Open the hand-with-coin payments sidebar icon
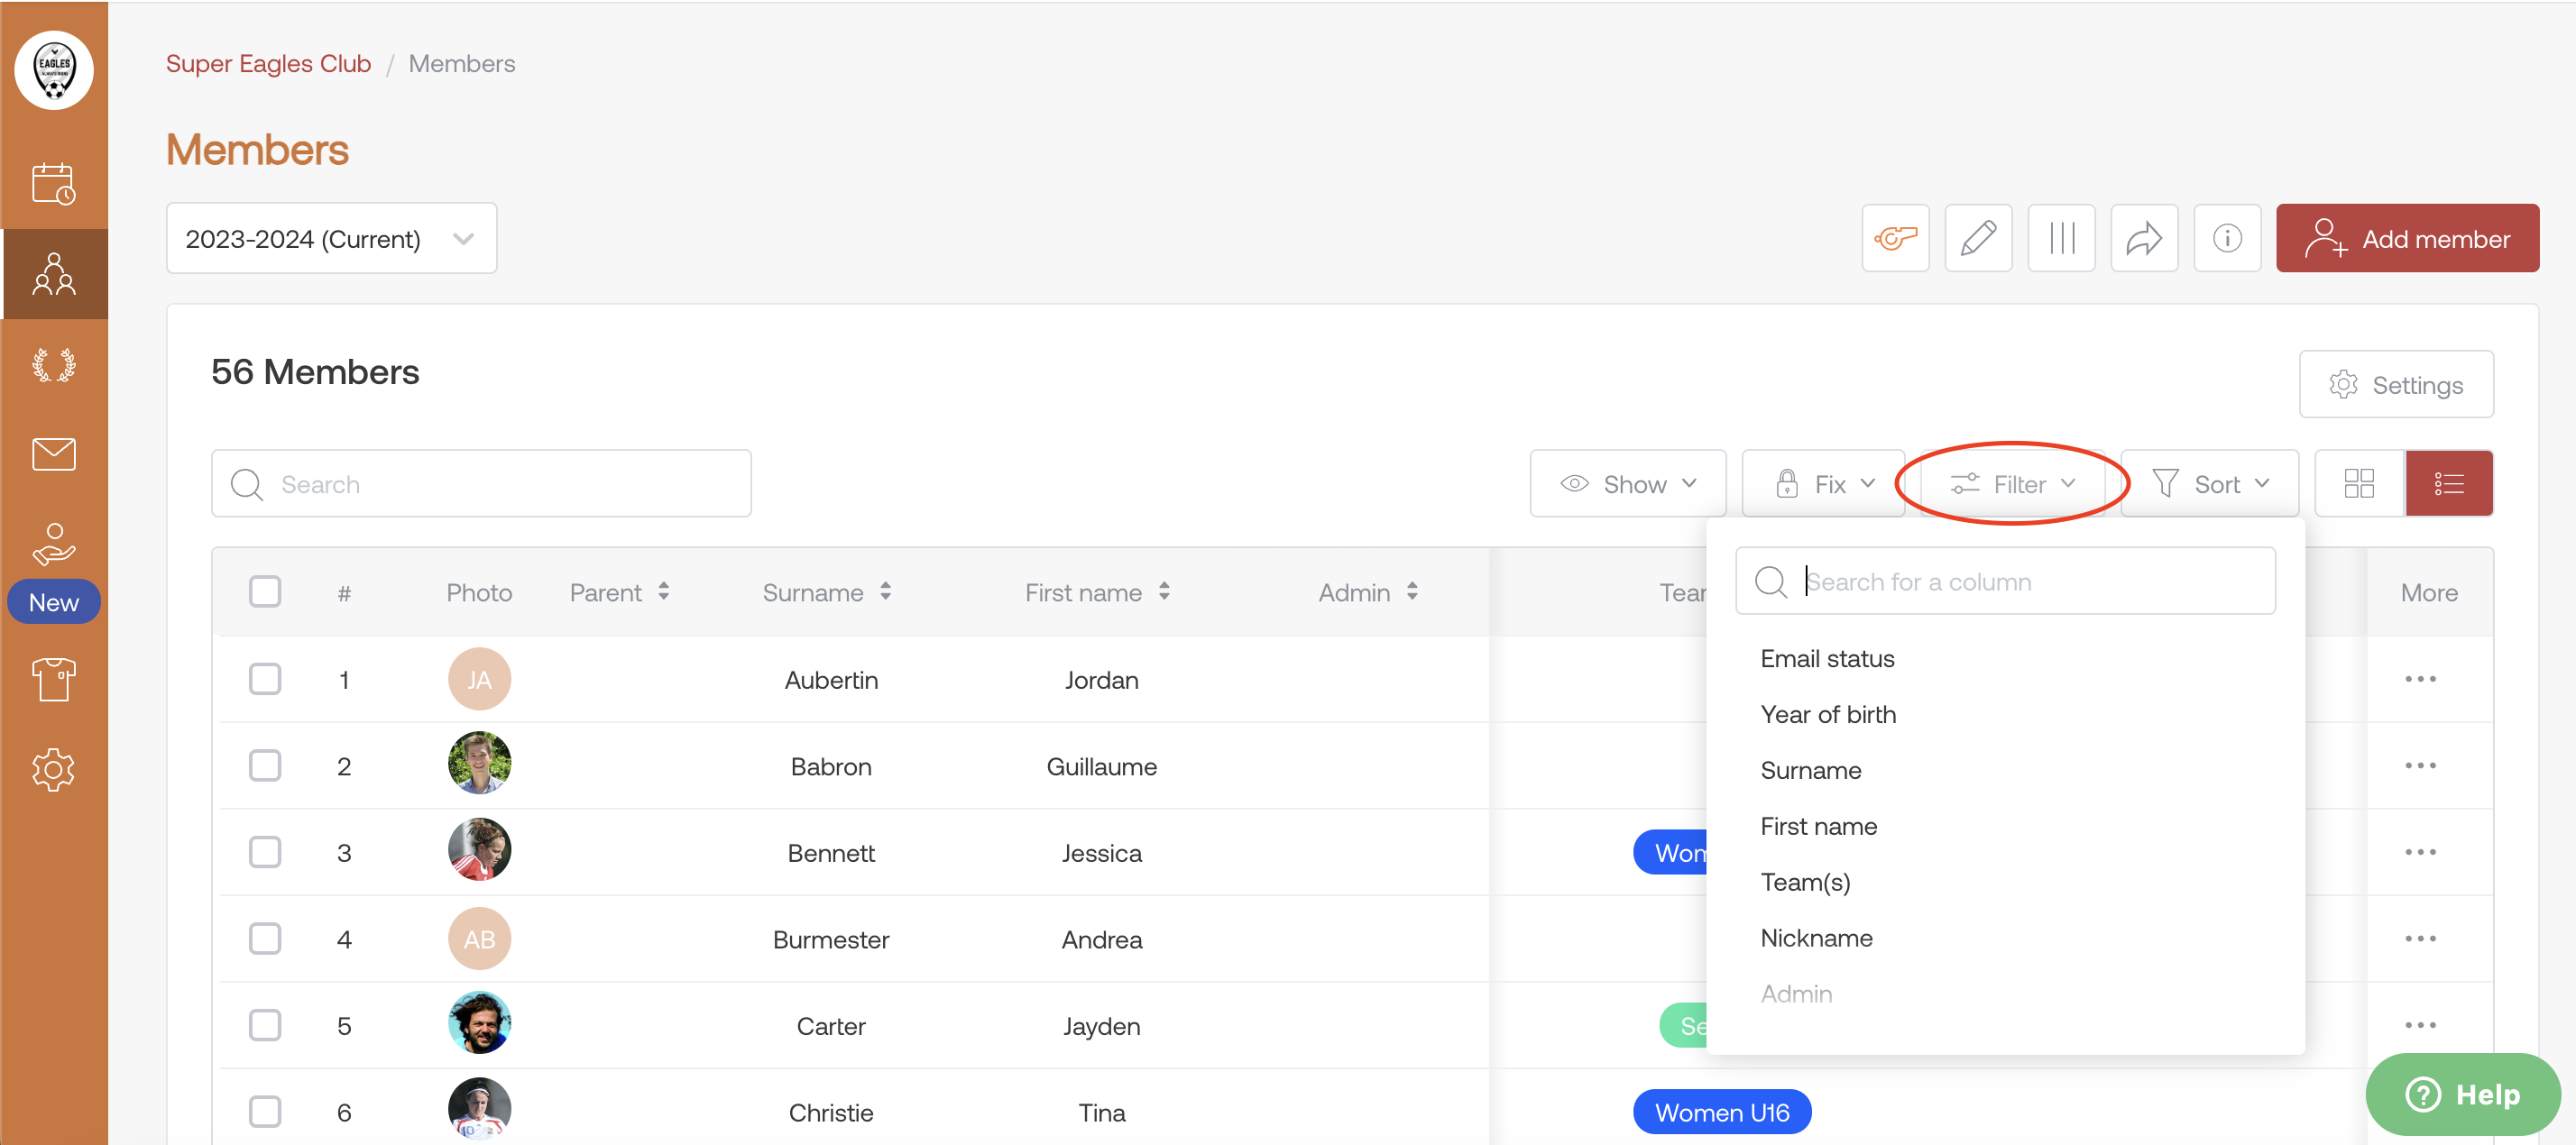The image size is (2576, 1145). [x=54, y=544]
